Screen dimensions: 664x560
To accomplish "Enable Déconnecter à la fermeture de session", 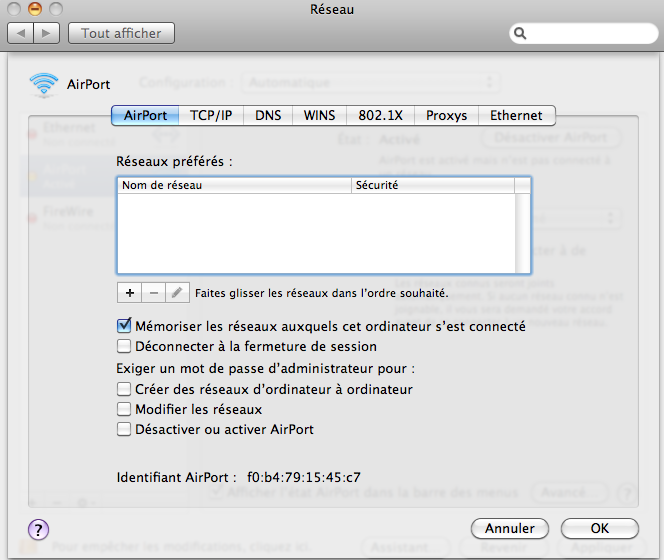I will pyautogui.click(x=124, y=346).
